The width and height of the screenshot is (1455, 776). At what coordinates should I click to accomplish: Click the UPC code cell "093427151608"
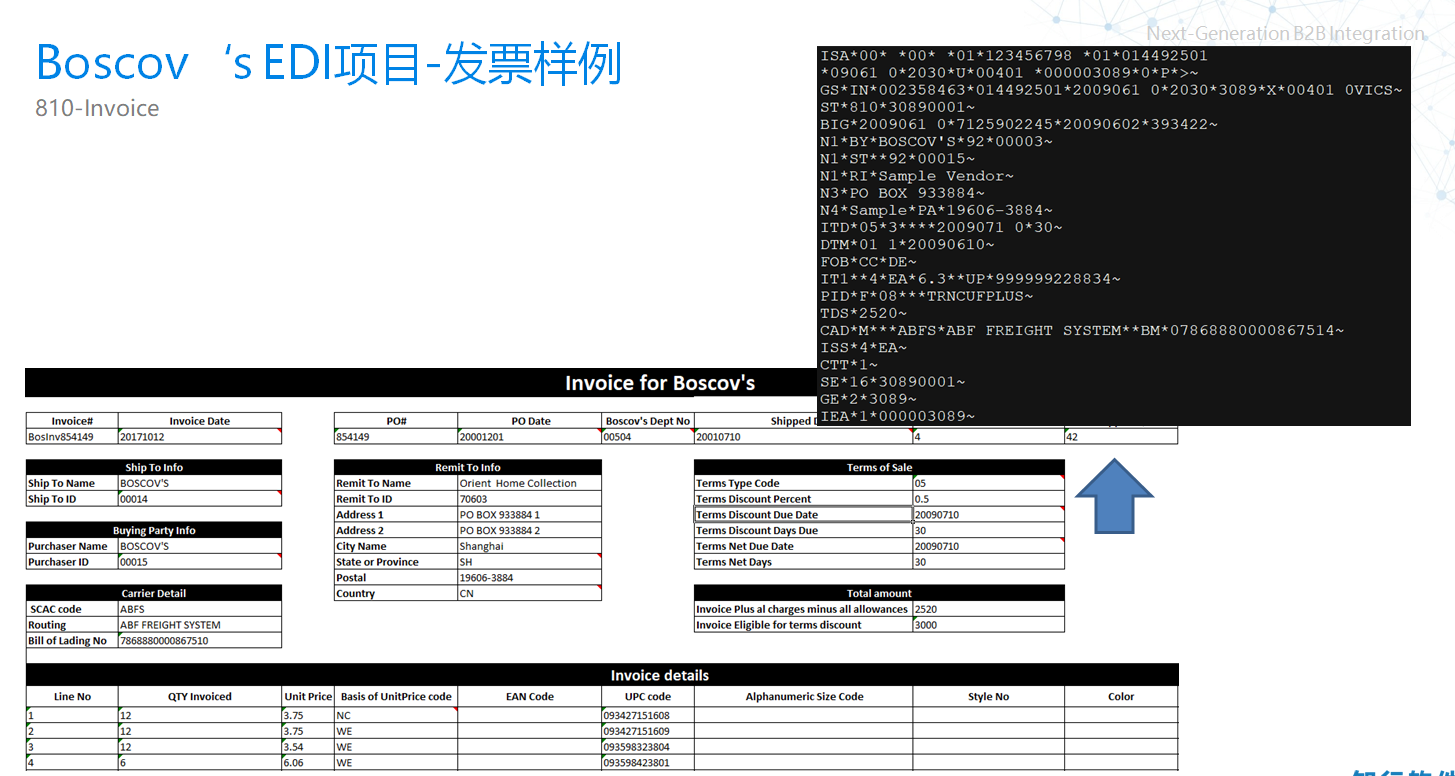648,715
